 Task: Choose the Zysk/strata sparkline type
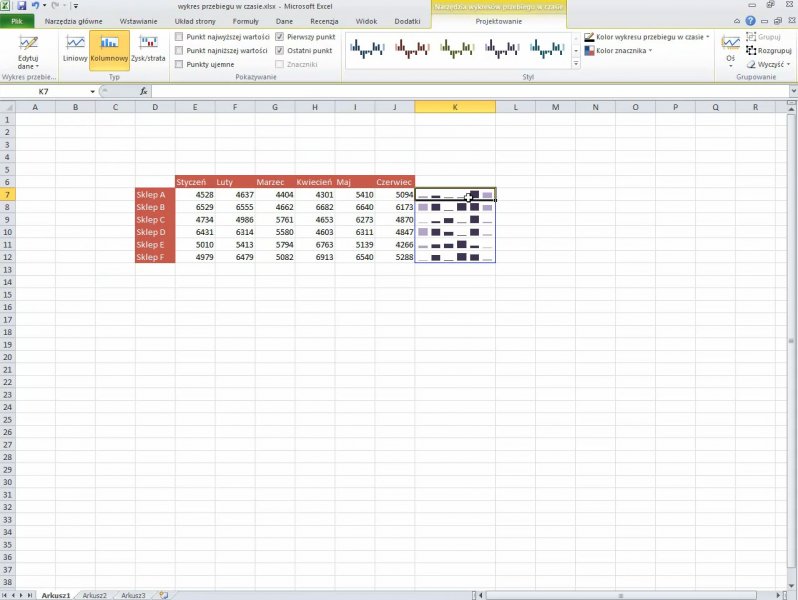pyautogui.click(x=148, y=48)
